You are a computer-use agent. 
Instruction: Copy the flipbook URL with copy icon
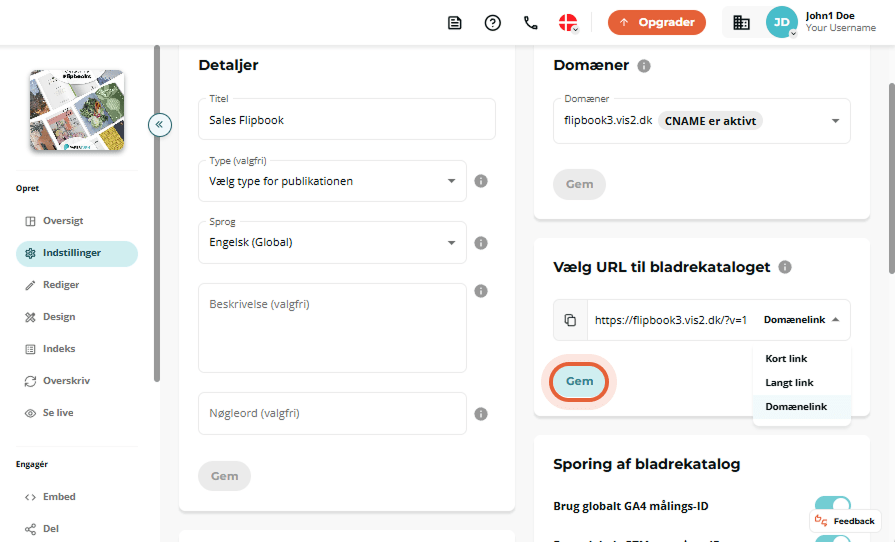(x=570, y=320)
